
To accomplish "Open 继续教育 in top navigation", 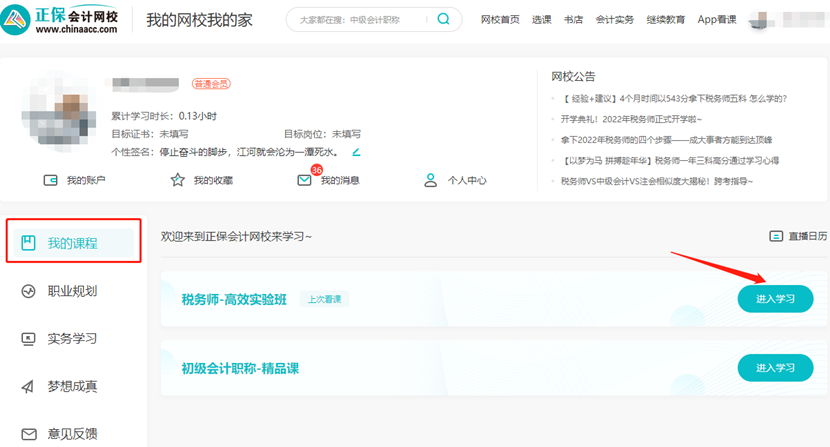I will (x=665, y=20).
